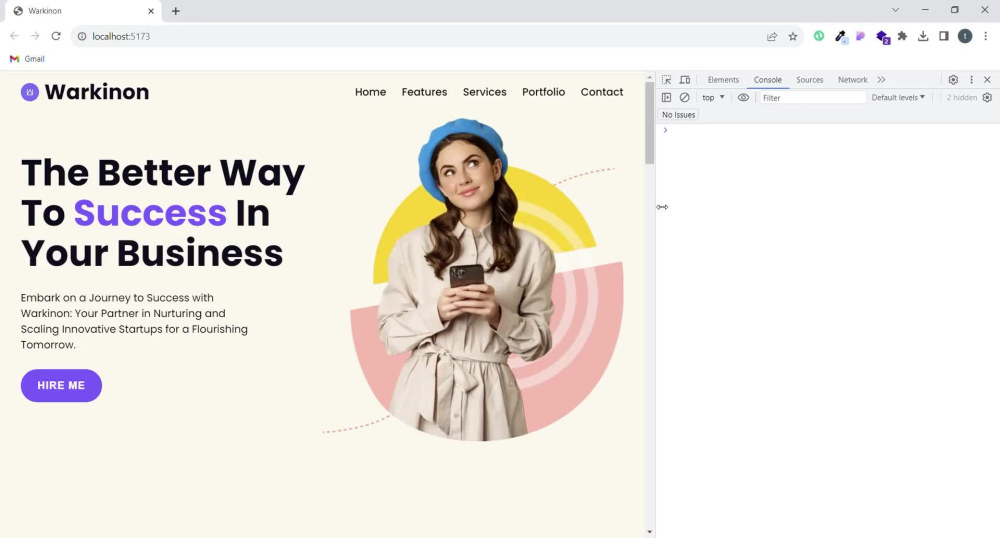Open DevTools settings gear at top right
The height and width of the screenshot is (538, 1000).
point(953,80)
